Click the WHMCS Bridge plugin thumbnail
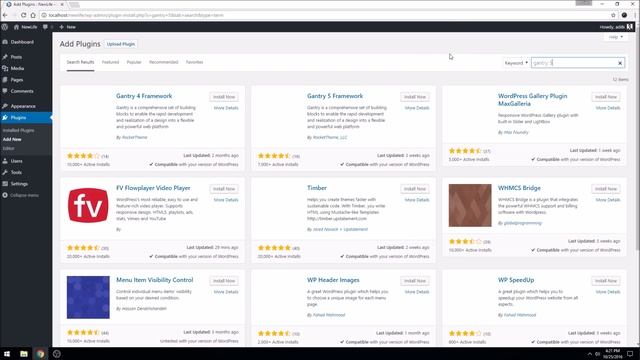Screen dimensions: 640x360 coord(470,205)
